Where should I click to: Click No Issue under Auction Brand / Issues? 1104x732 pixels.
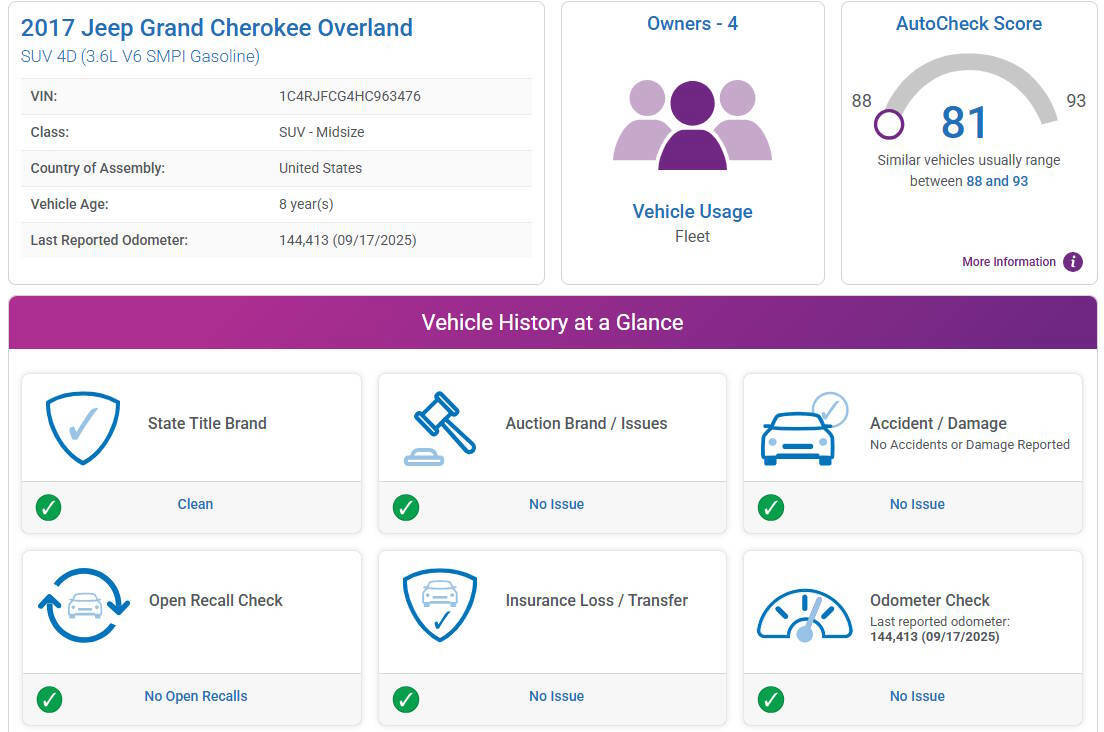(x=556, y=504)
